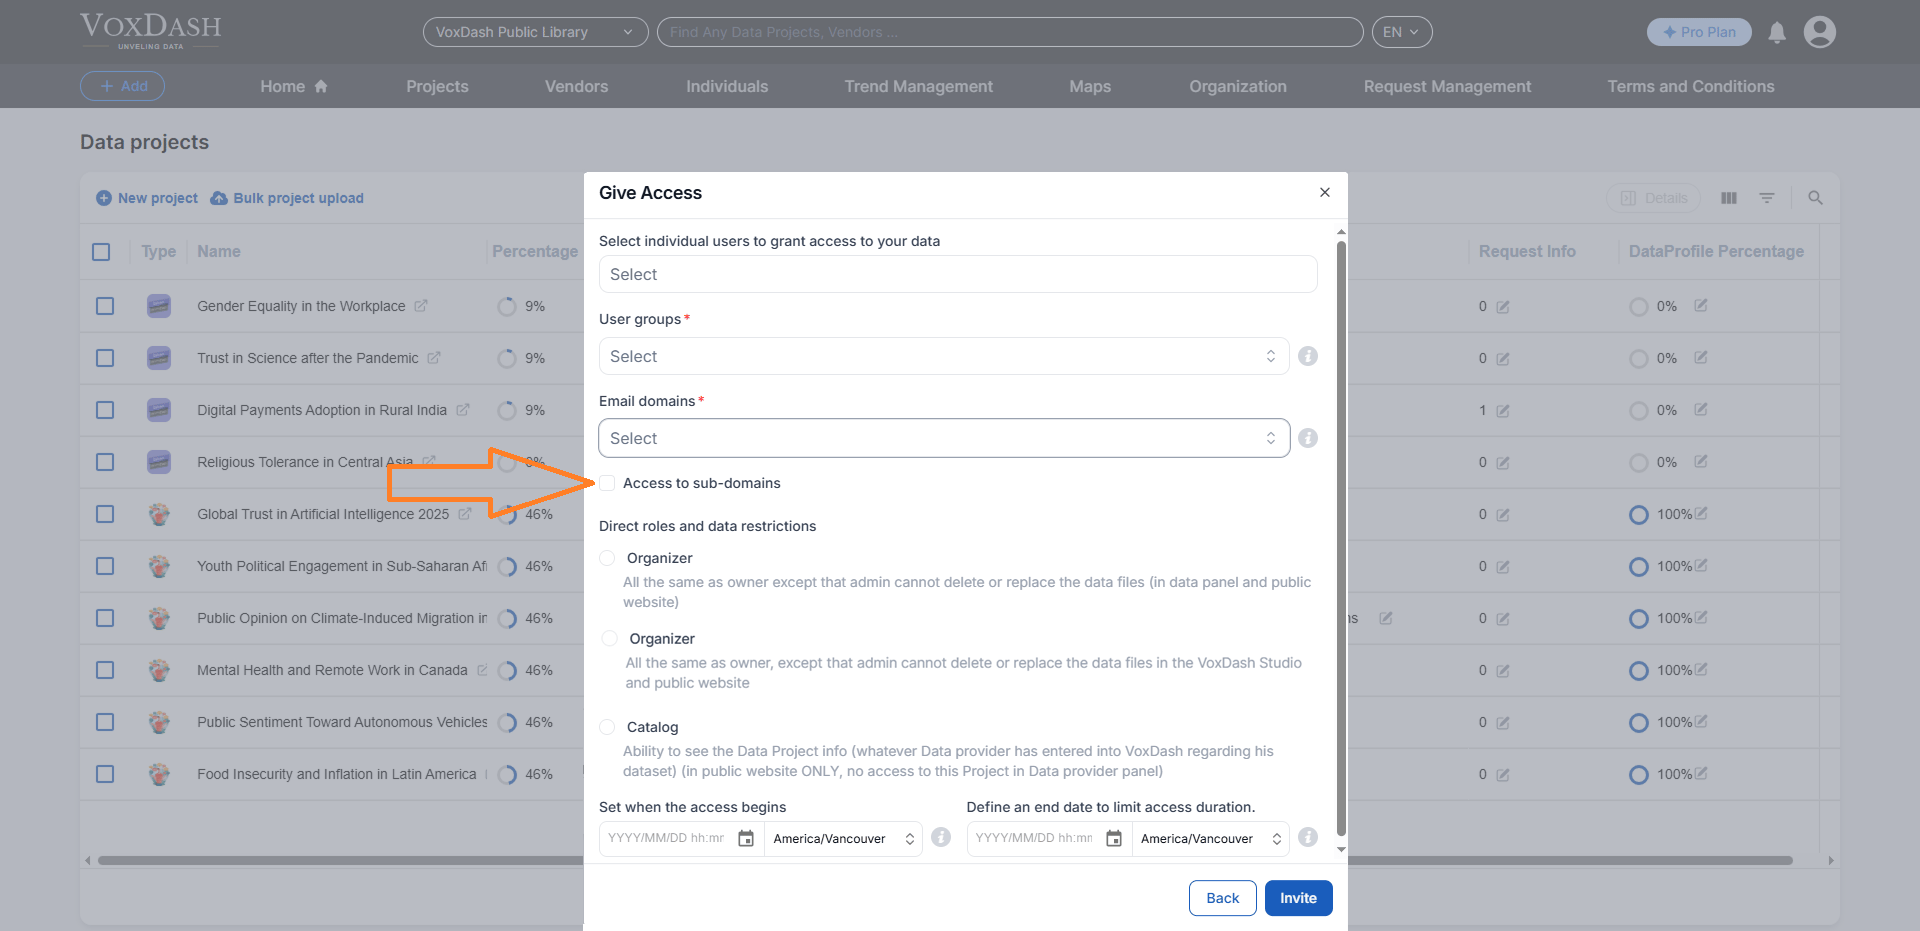Change the start date America/Vancouver timezone
The image size is (1920, 931).
tap(843, 839)
